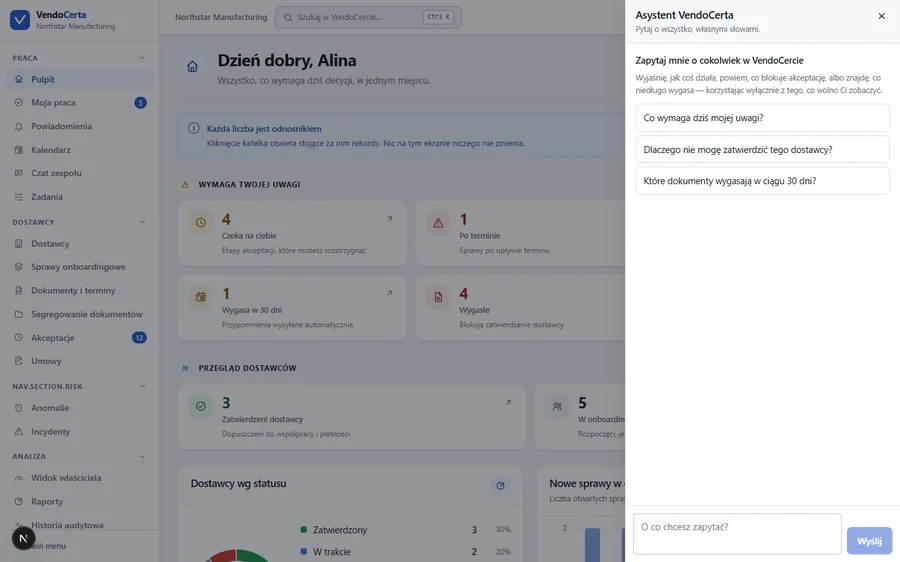Open the Pulpit dashboard page
900x562 pixels.
tap(80, 79)
